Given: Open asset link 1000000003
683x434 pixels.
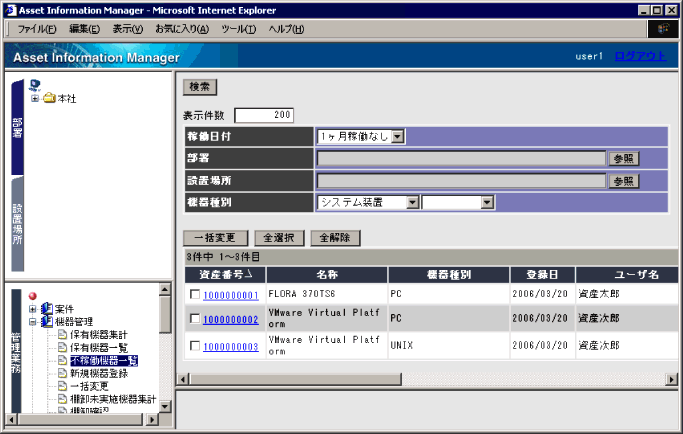Looking at the screenshot, I should coord(231,346).
